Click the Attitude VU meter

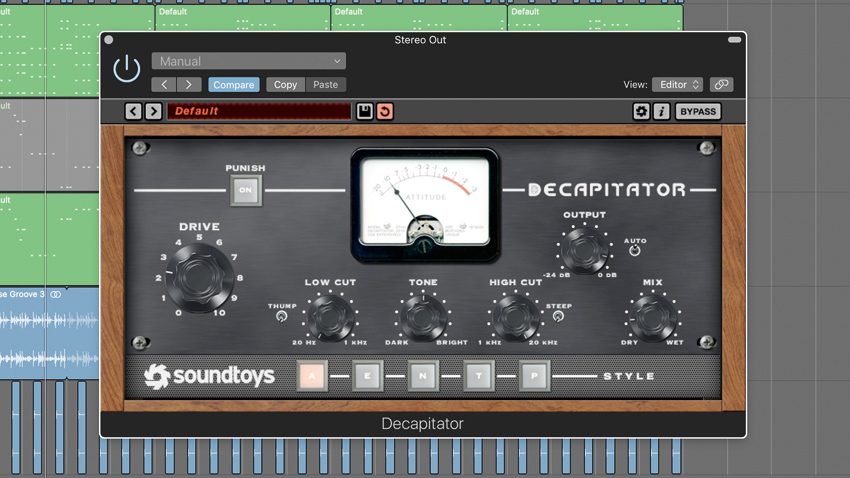click(424, 205)
